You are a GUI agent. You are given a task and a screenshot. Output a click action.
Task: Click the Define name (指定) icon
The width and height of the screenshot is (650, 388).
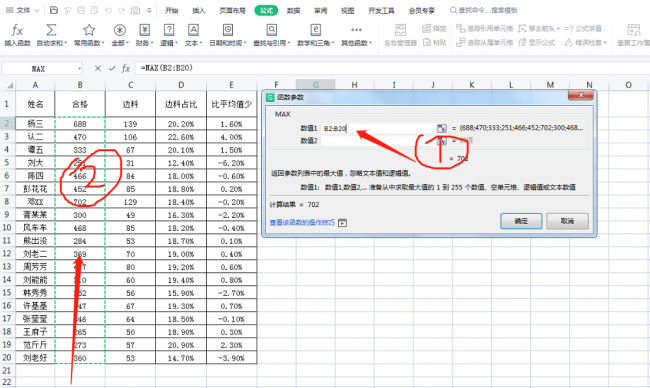426,29
